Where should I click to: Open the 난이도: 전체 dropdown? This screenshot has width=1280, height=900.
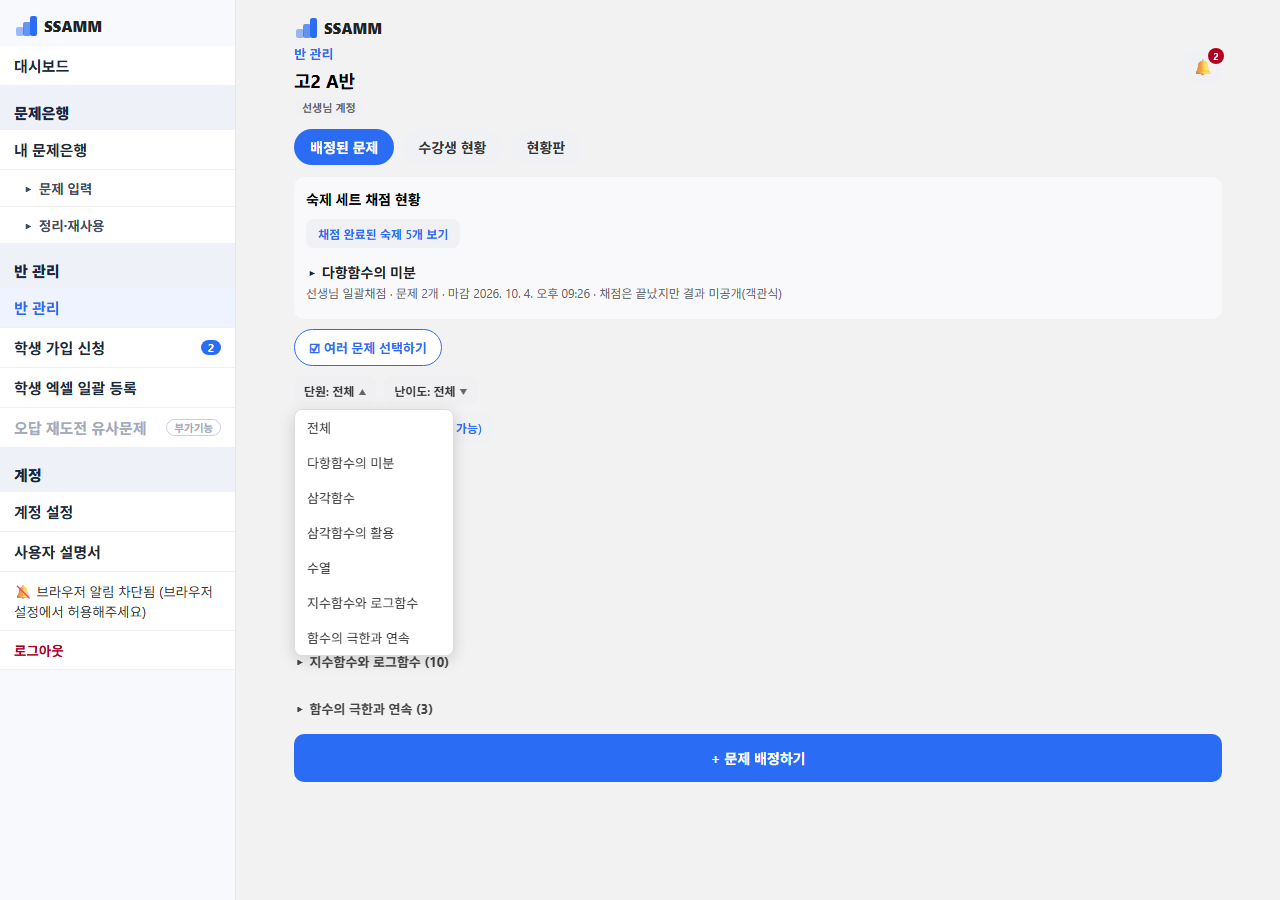(x=431, y=392)
